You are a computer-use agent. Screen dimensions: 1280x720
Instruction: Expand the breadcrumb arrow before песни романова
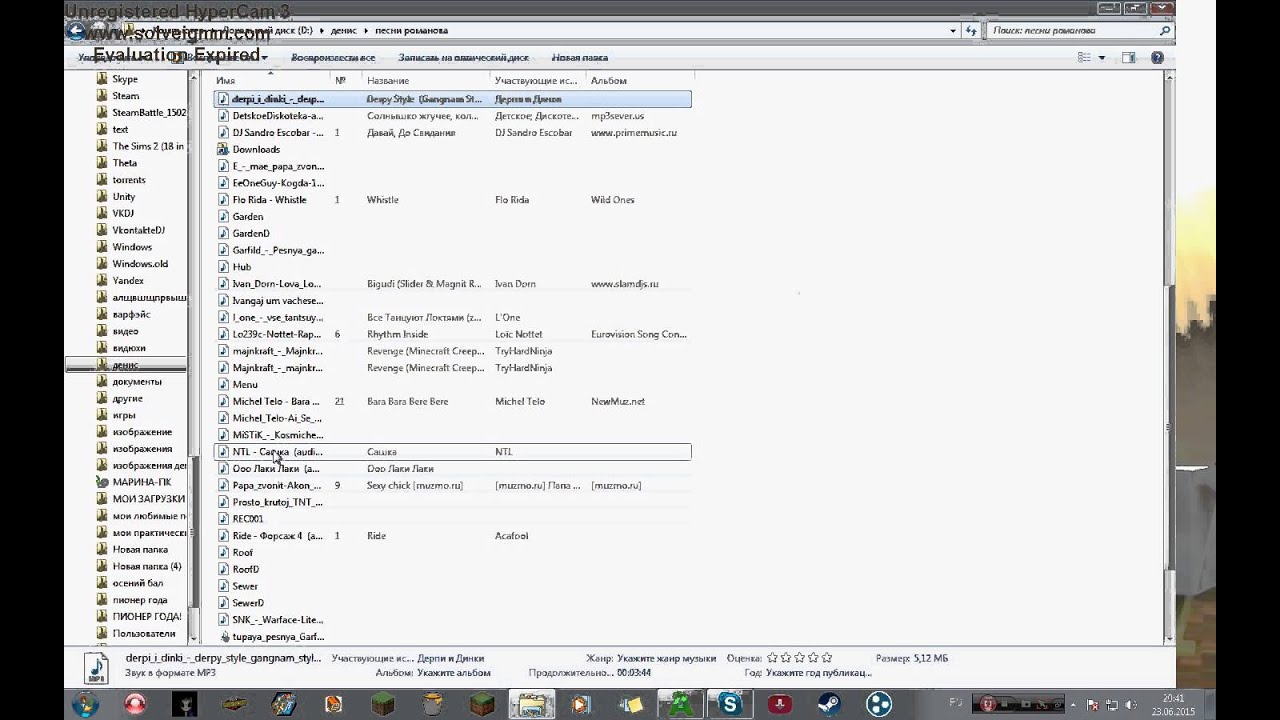366,31
